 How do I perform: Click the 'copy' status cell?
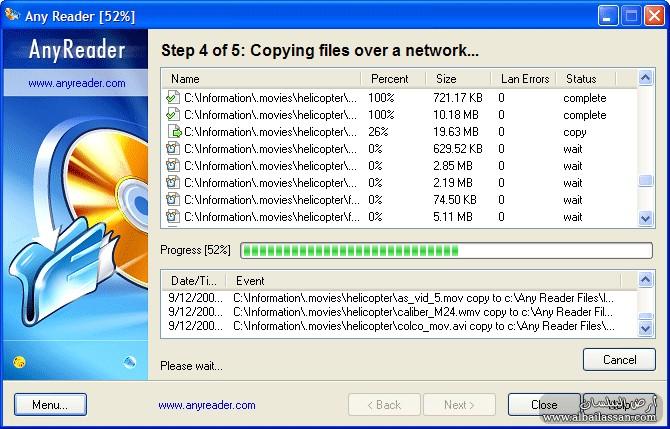(x=575, y=132)
